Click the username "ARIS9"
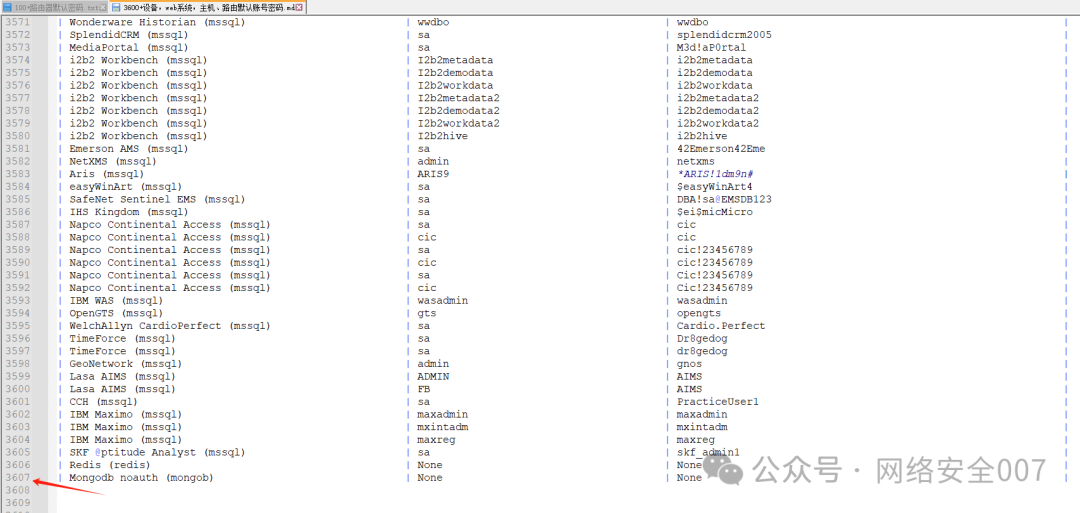The width and height of the screenshot is (1080, 513). tap(433, 174)
